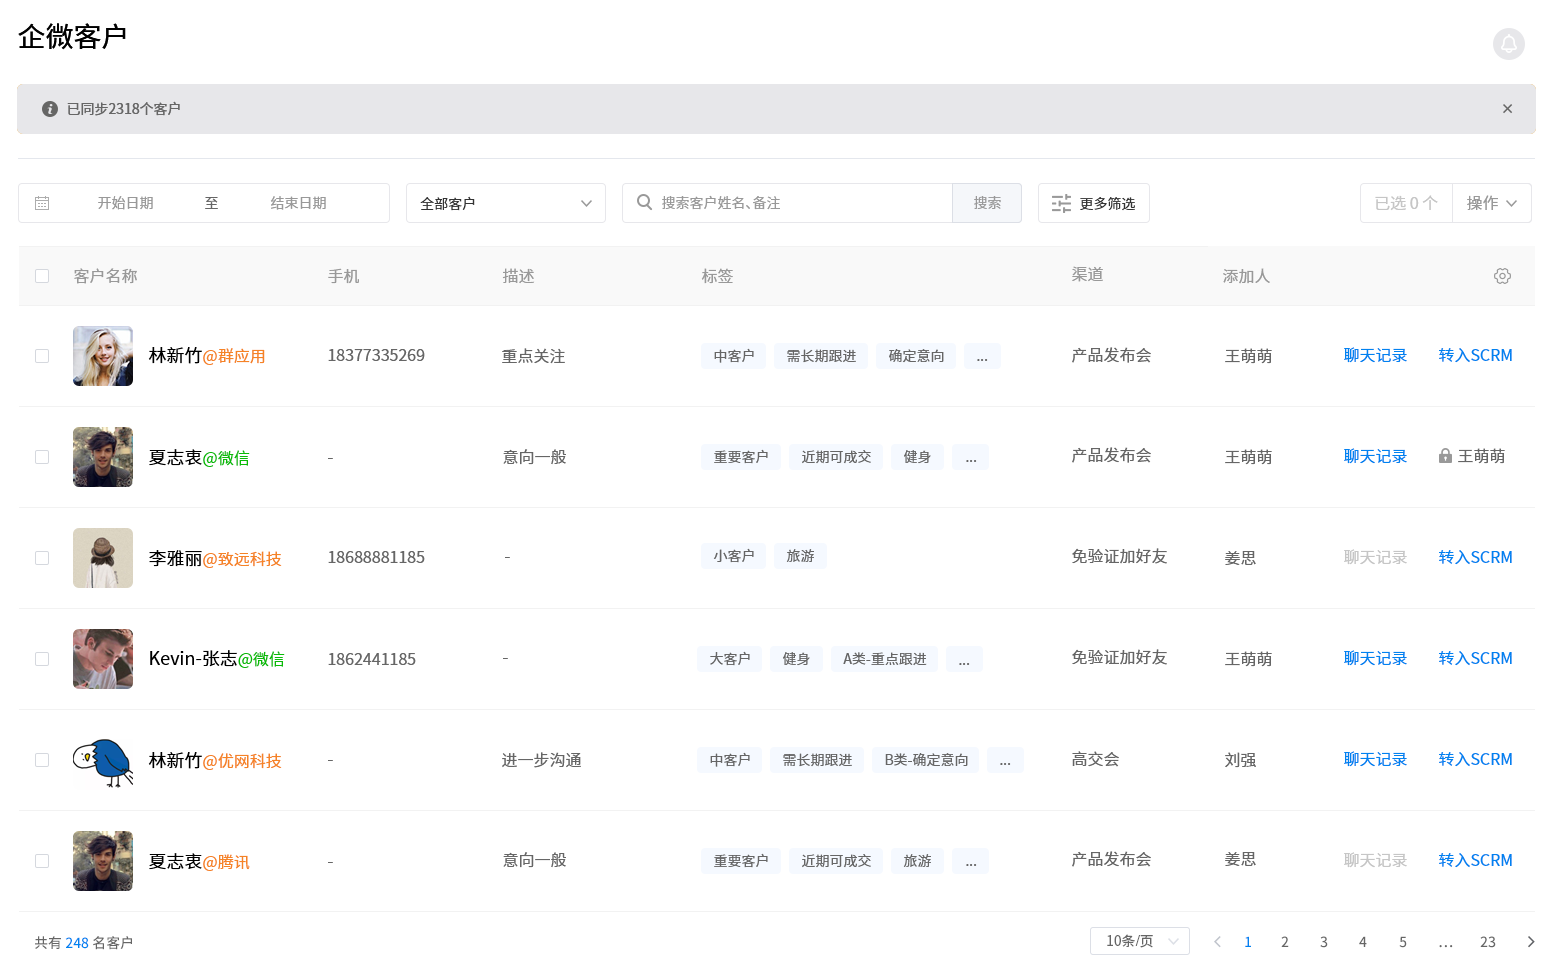Click 转入SCRM for 夏志衷@腾讯
This screenshot has width=1559, height=969.
tap(1475, 861)
